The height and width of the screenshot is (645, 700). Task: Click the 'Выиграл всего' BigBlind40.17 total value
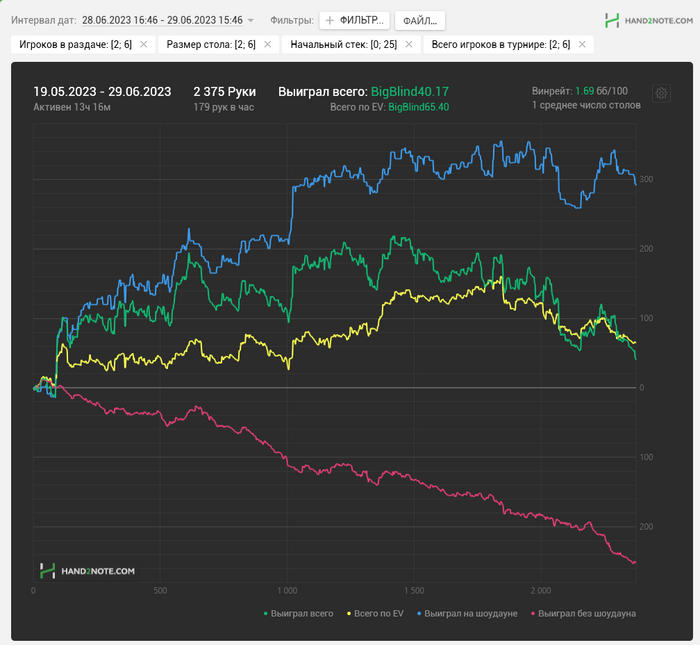tap(410, 91)
